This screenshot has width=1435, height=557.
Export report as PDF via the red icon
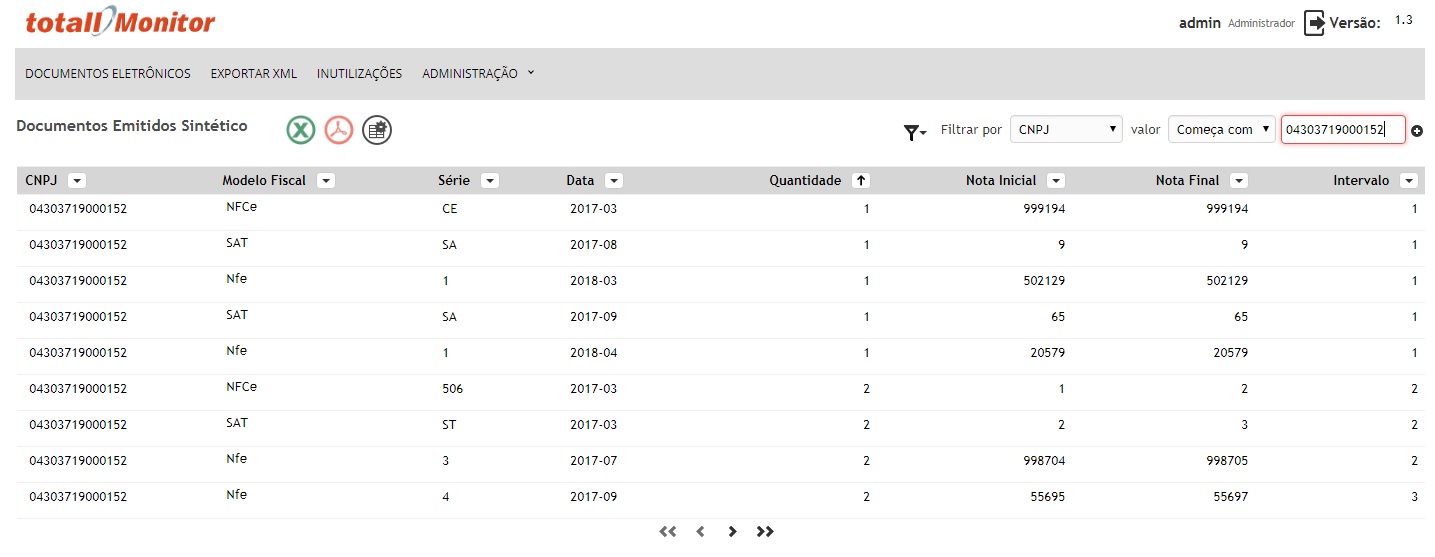(339, 130)
